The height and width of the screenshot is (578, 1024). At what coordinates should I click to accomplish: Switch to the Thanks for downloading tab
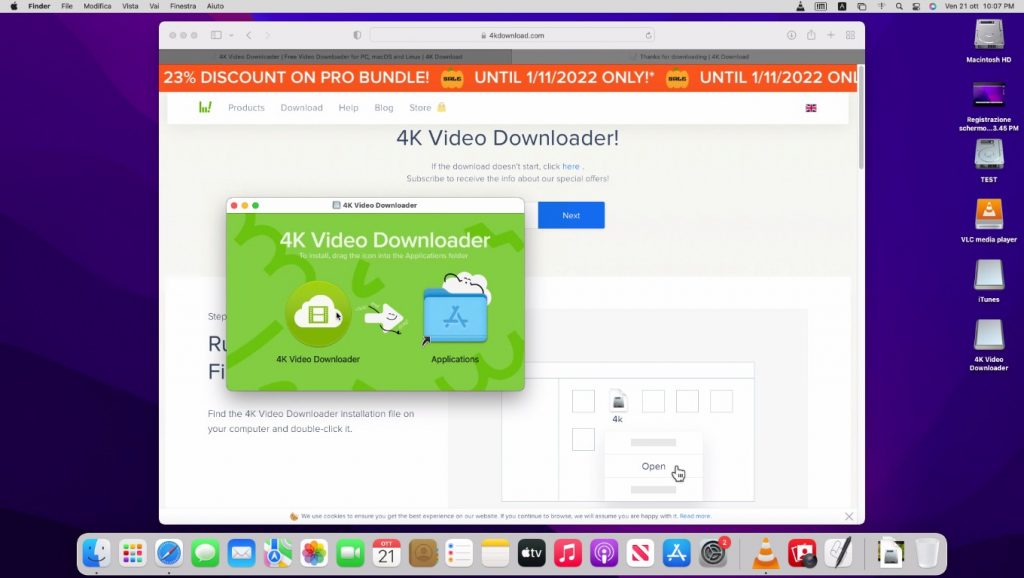(689, 57)
